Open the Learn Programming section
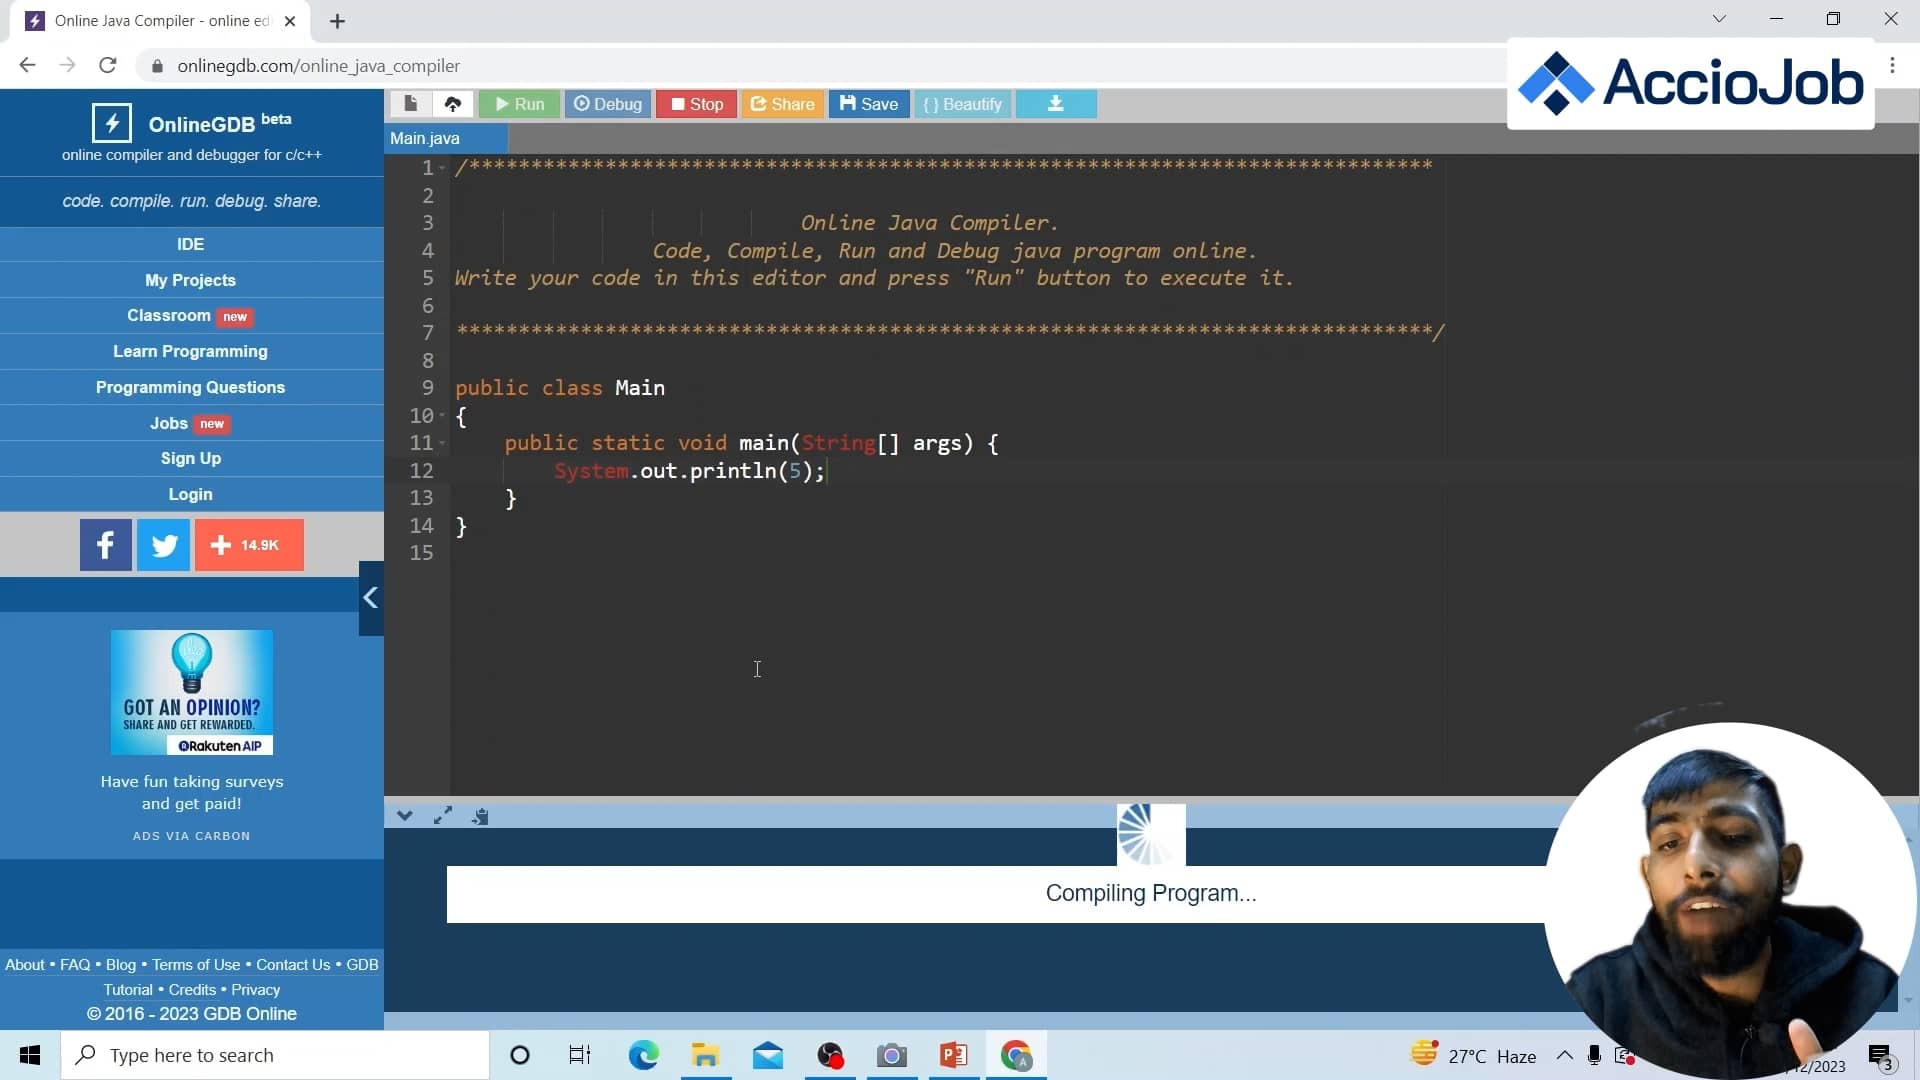 coord(190,351)
